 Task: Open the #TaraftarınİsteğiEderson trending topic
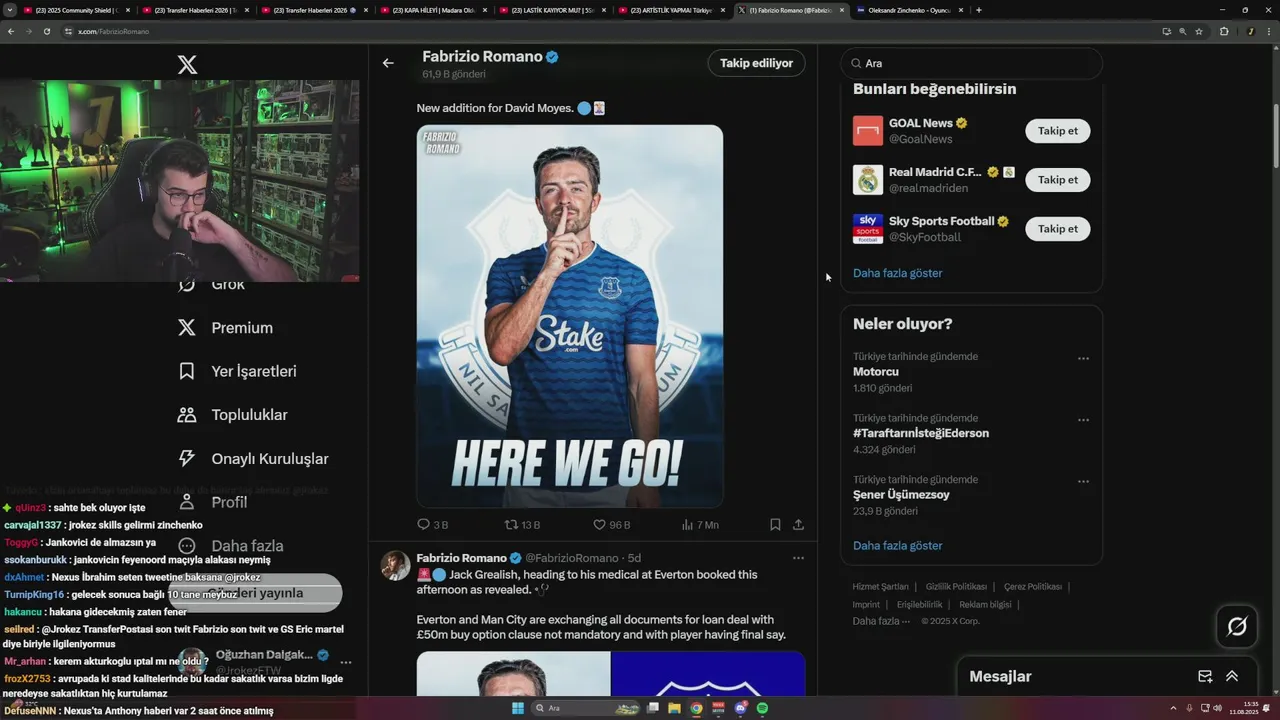921,433
